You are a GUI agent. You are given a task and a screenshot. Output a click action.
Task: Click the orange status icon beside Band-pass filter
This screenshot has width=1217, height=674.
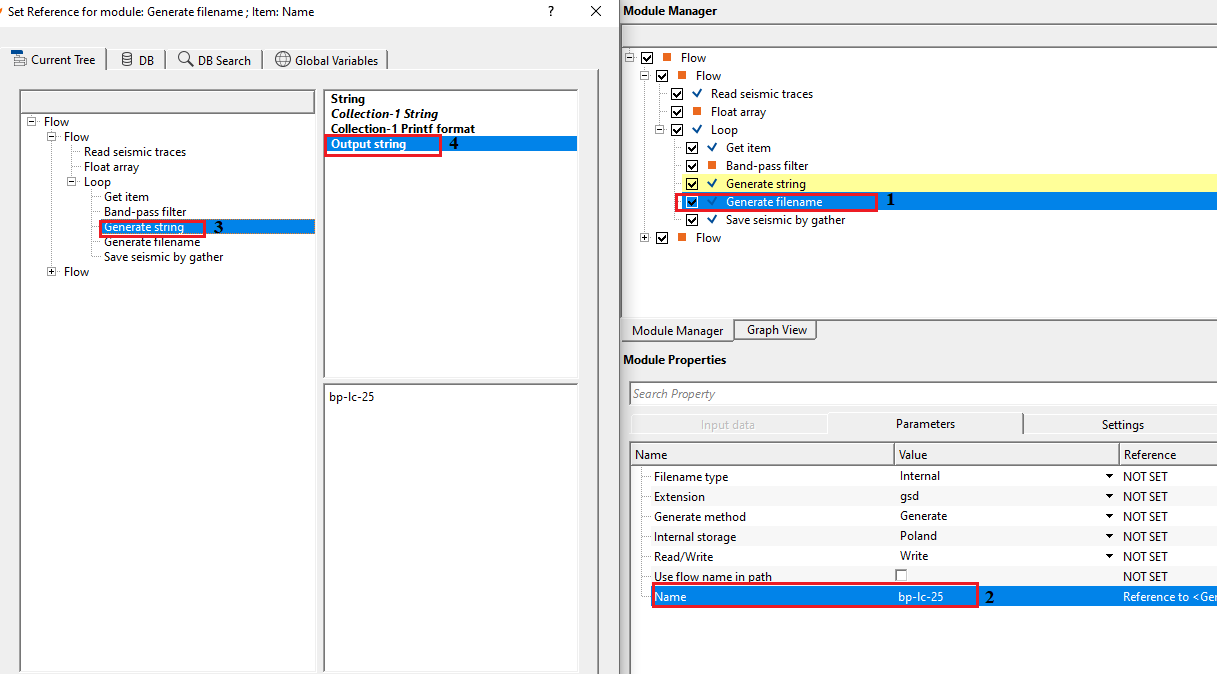[x=712, y=165]
